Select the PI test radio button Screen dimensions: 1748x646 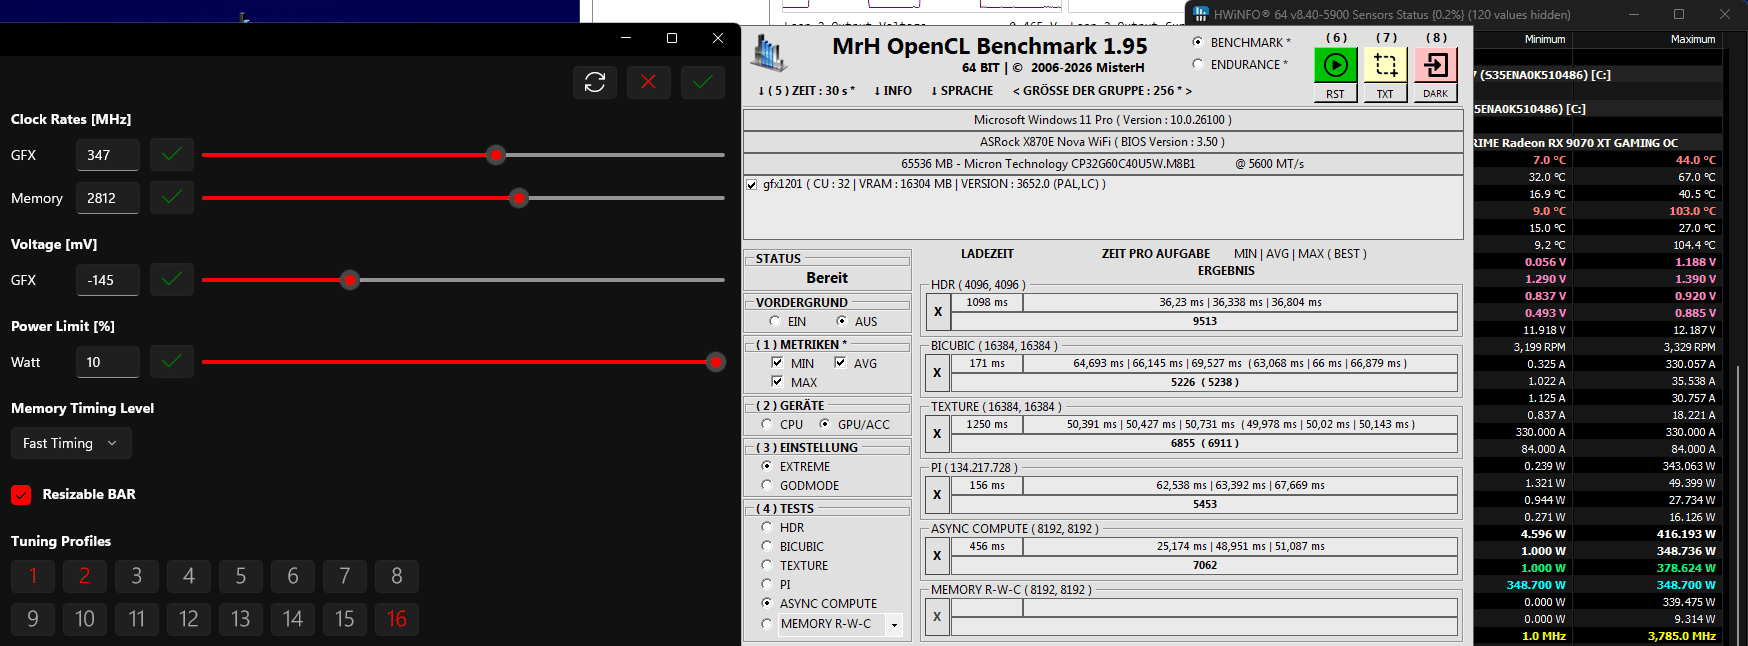tap(767, 584)
